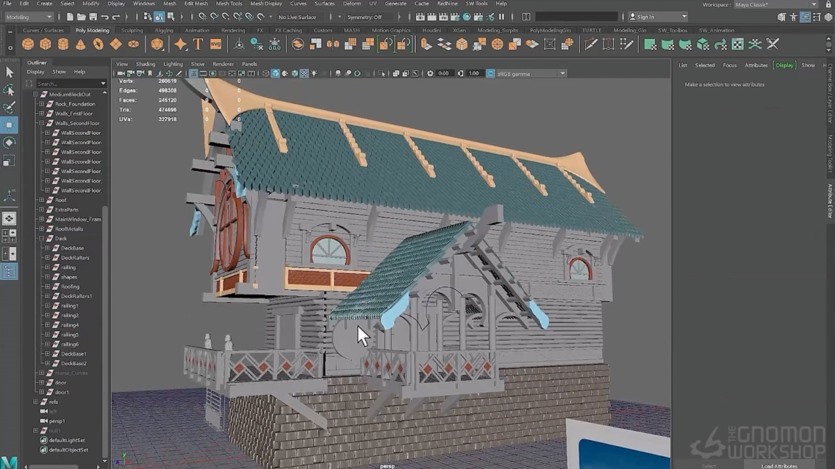Image resolution: width=835 pixels, height=469 pixels.
Task: Toggle the sRGB gamma color management button
Action: point(490,73)
